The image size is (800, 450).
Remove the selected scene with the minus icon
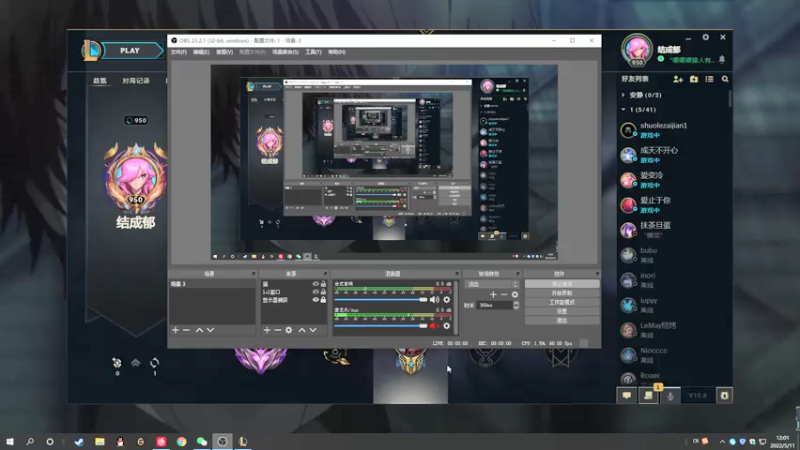tap(186, 330)
